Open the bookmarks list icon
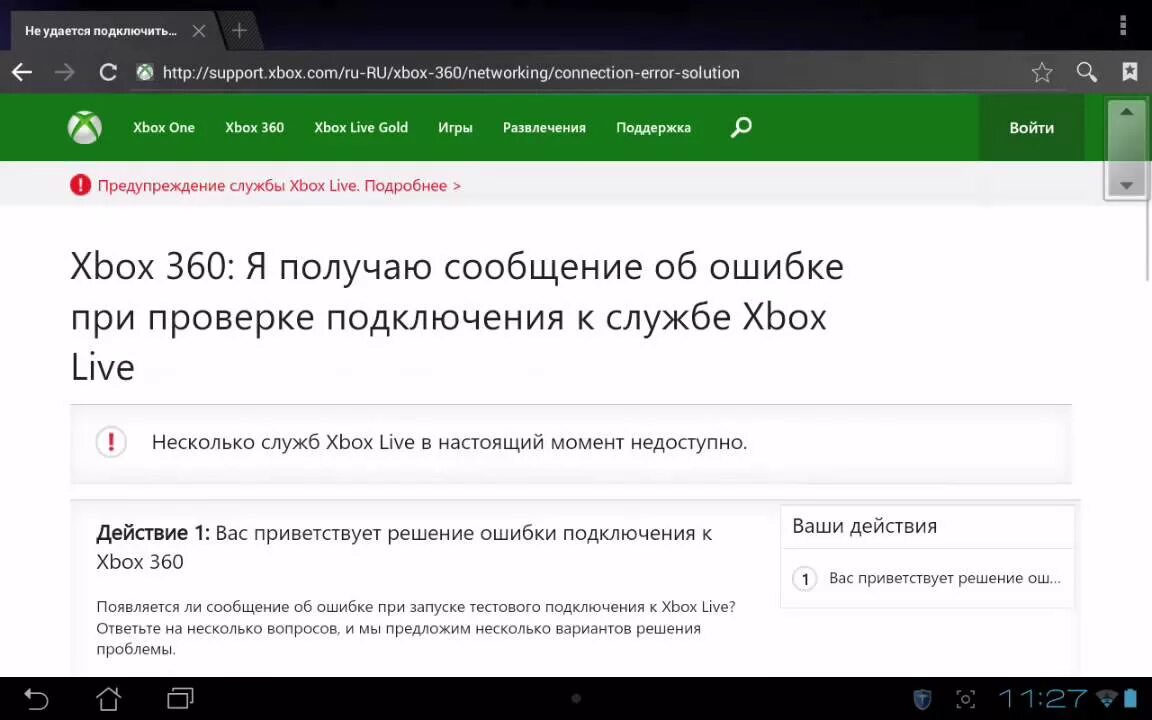The height and width of the screenshot is (720, 1152). click(x=1130, y=71)
